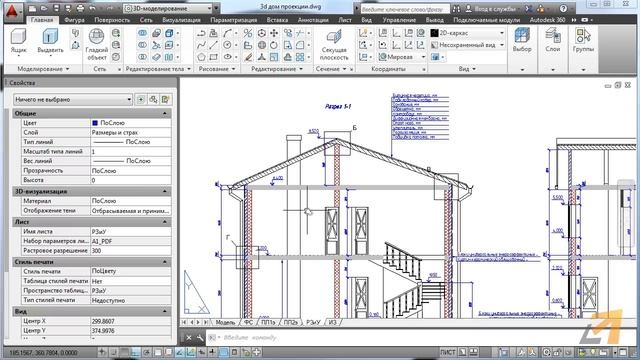
Task: Open the 3D-моделирование workspace dropdown
Action: [168, 8]
